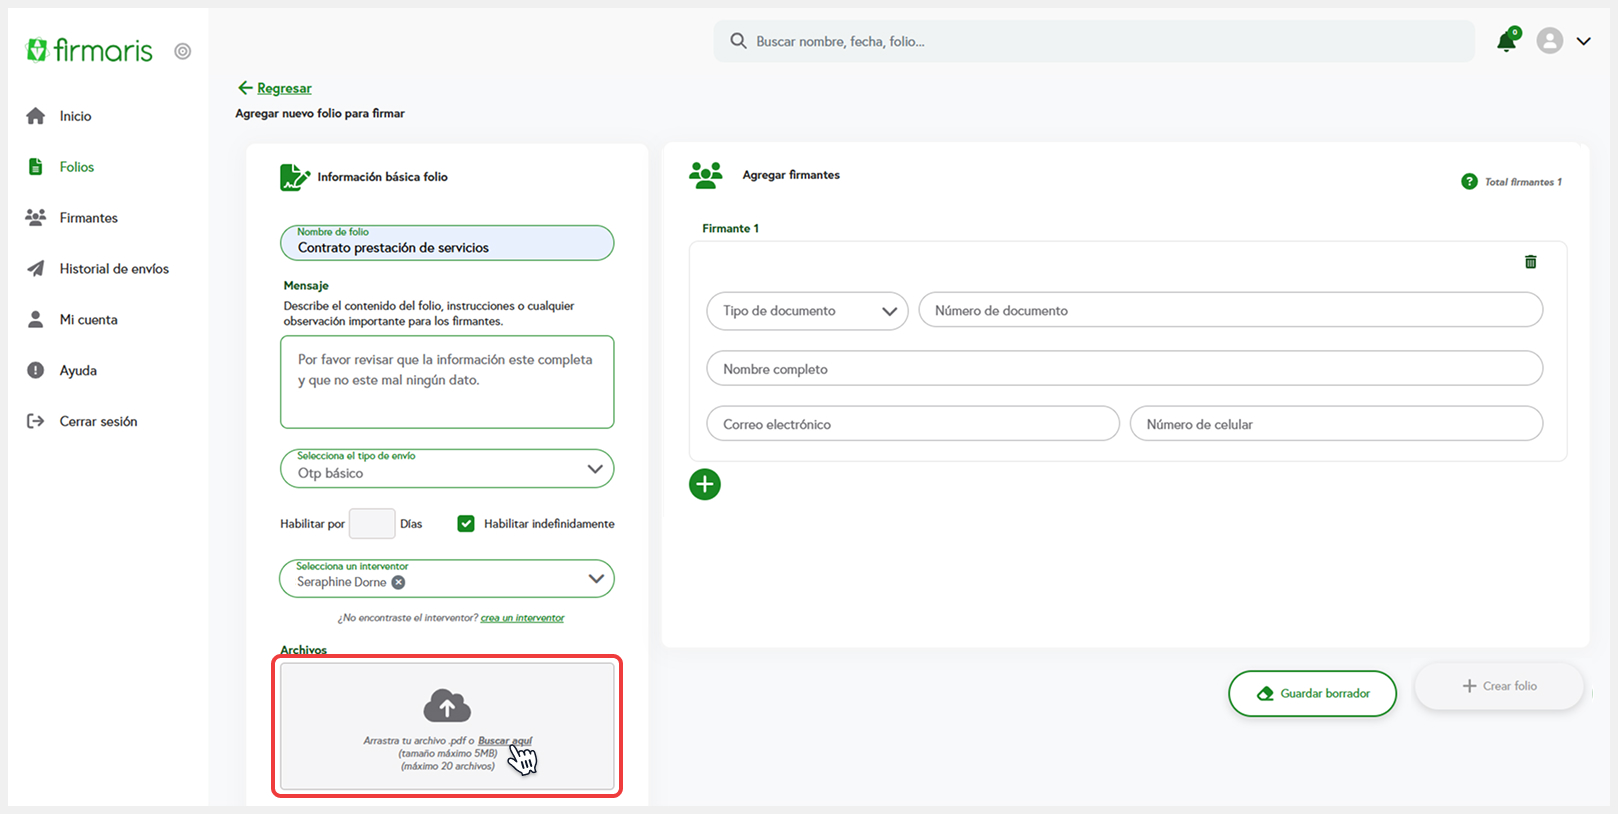Click the Guardar borrador button

tap(1312, 693)
